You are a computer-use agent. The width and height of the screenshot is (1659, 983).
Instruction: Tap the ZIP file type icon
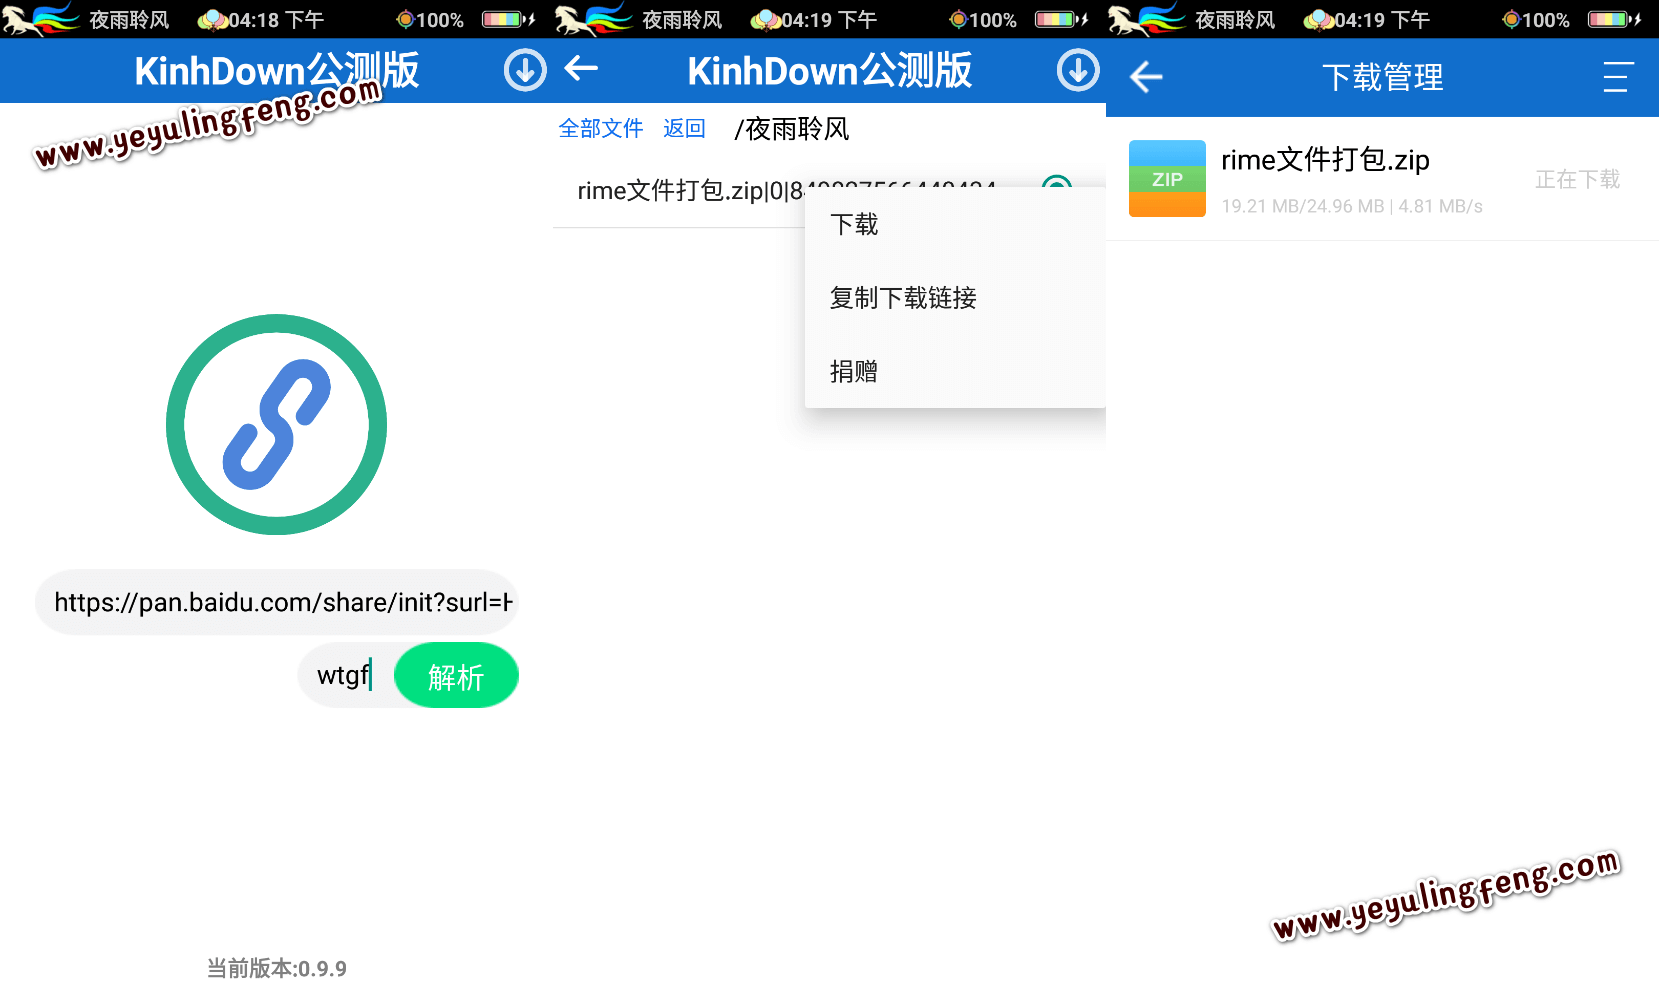coord(1167,178)
